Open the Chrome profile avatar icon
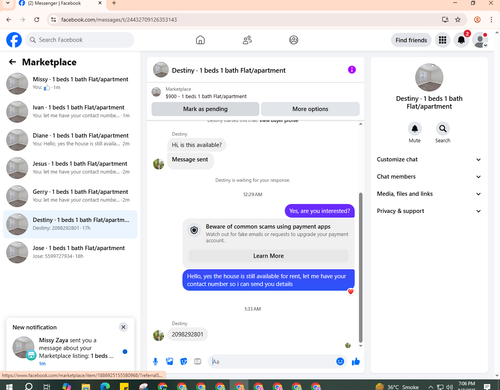The height and width of the screenshot is (390, 500). (x=477, y=20)
